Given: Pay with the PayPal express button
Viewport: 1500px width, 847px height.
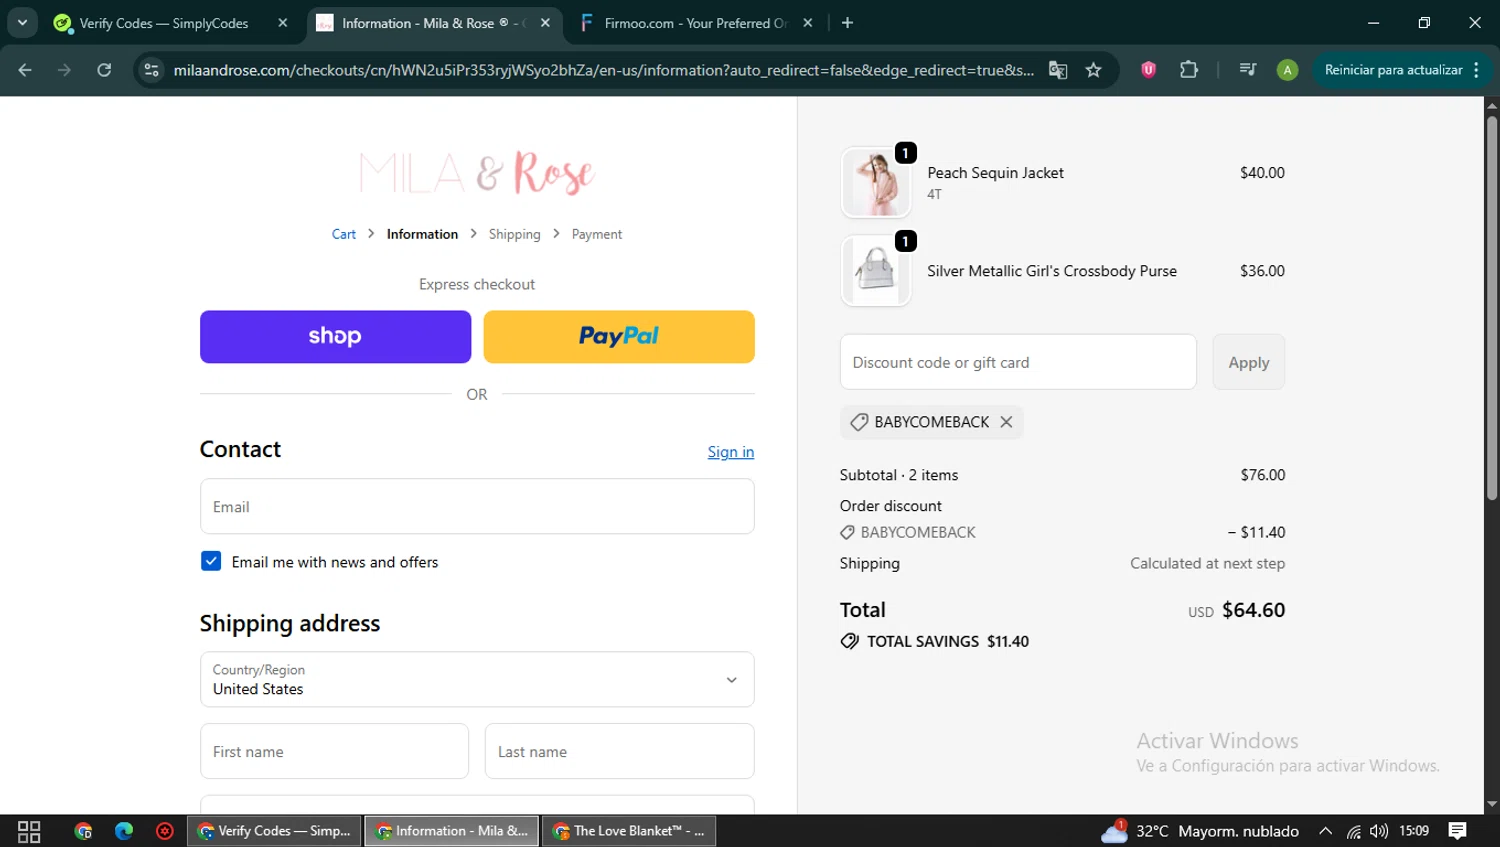Looking at the screenshot, I should [x=619, y=337].
